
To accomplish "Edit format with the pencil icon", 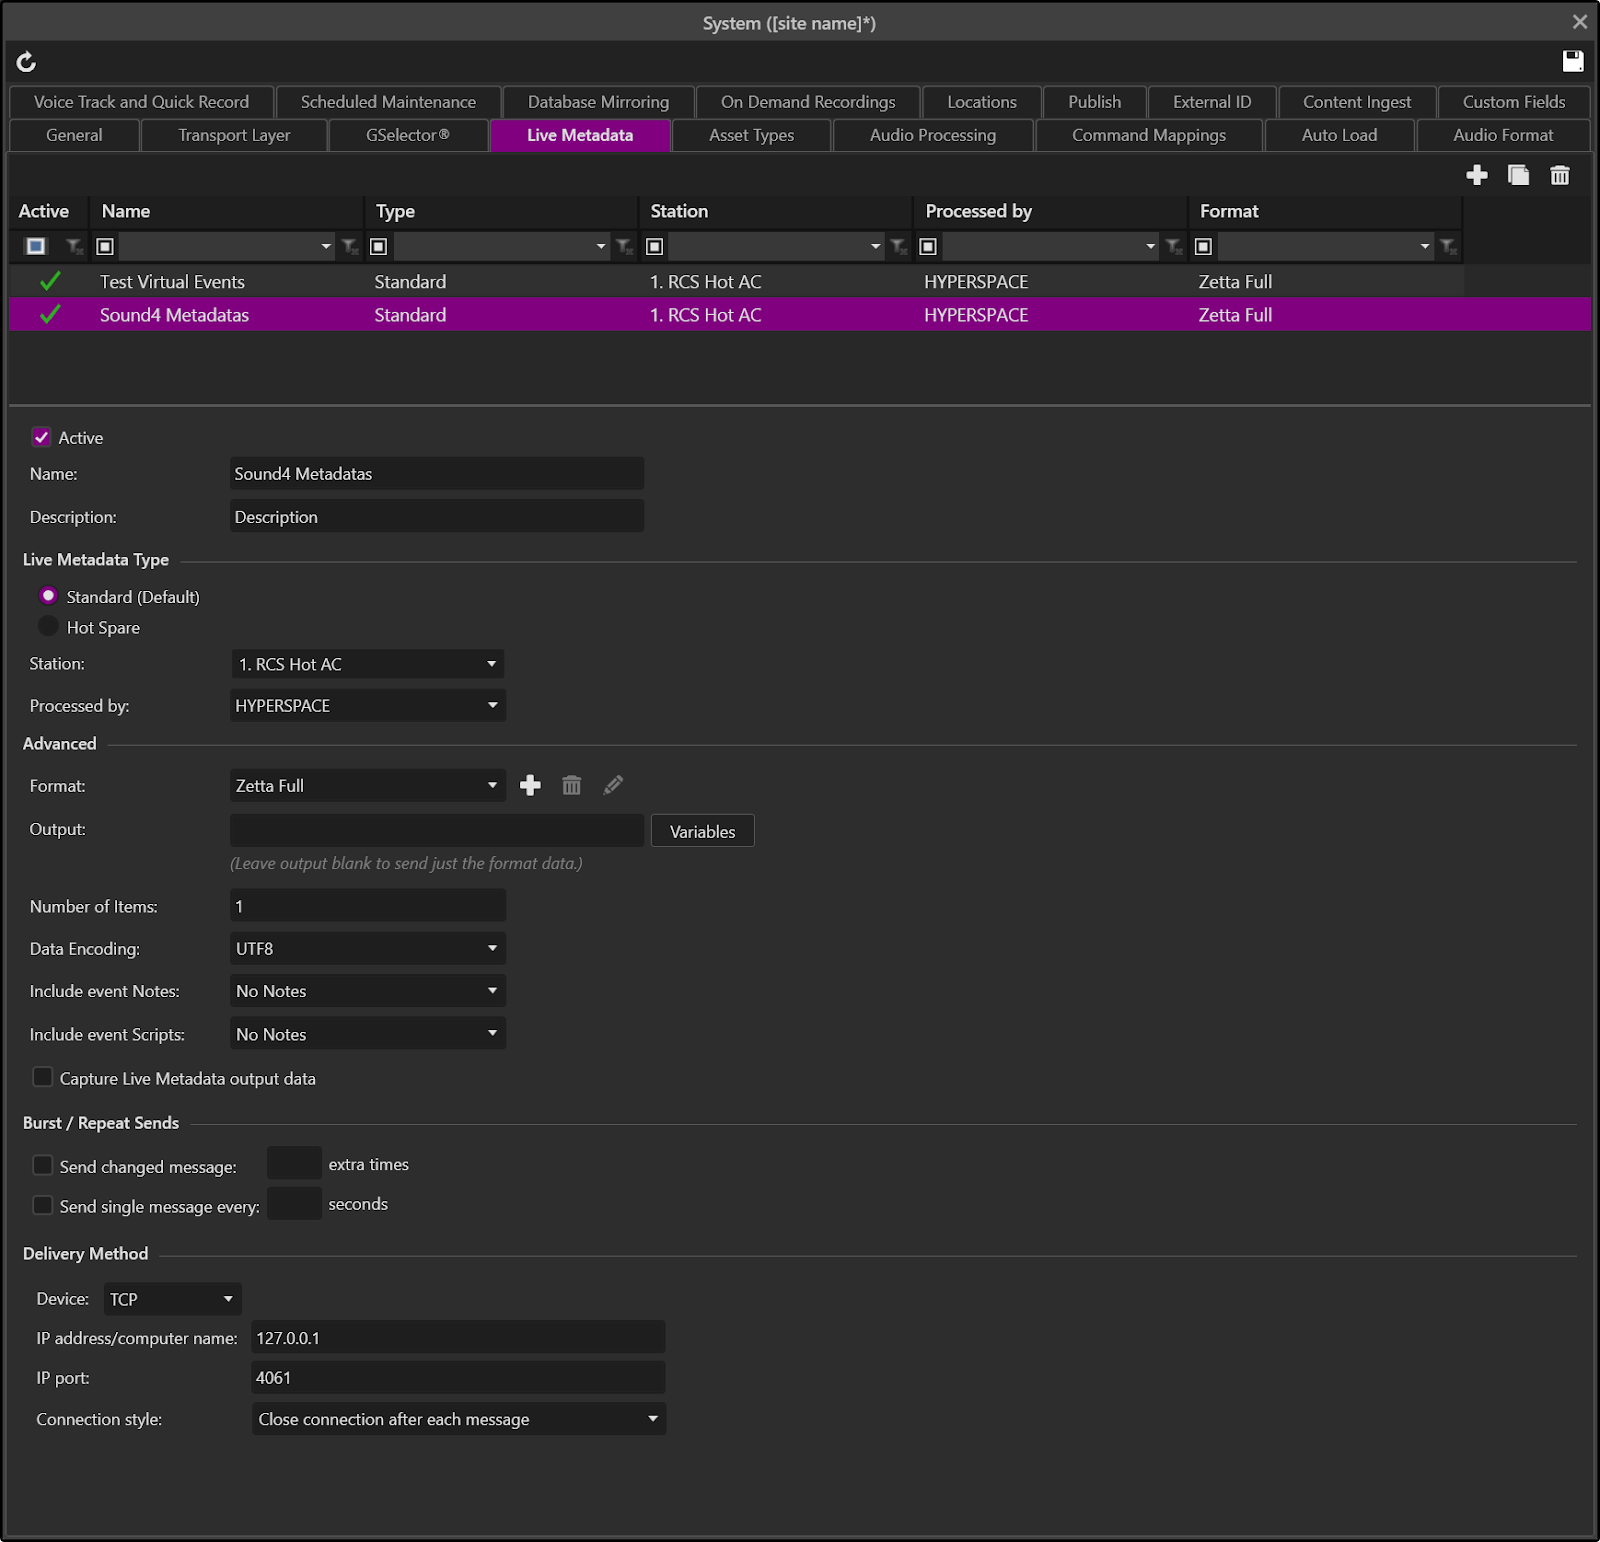I will click(613, 786).
